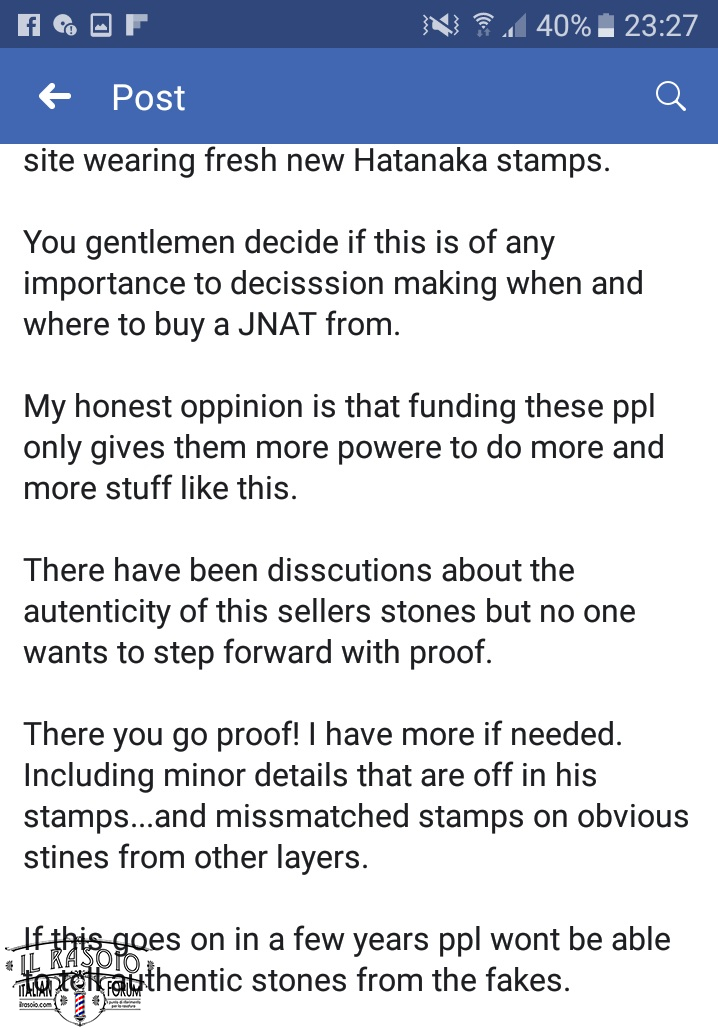Tap the "My honest oppinion" paragraph
Image resolution: width=718 pixels, height=1032 pixels.
coord(343,447)
